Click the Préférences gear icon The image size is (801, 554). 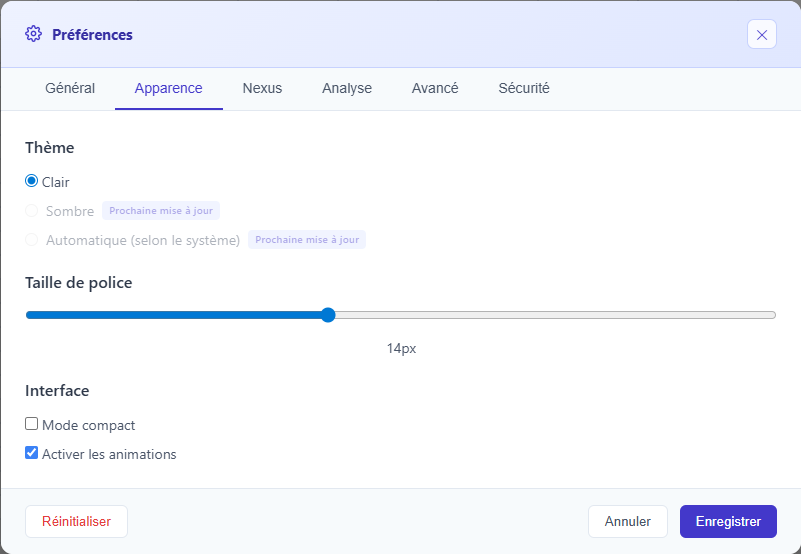pos(34,34)
